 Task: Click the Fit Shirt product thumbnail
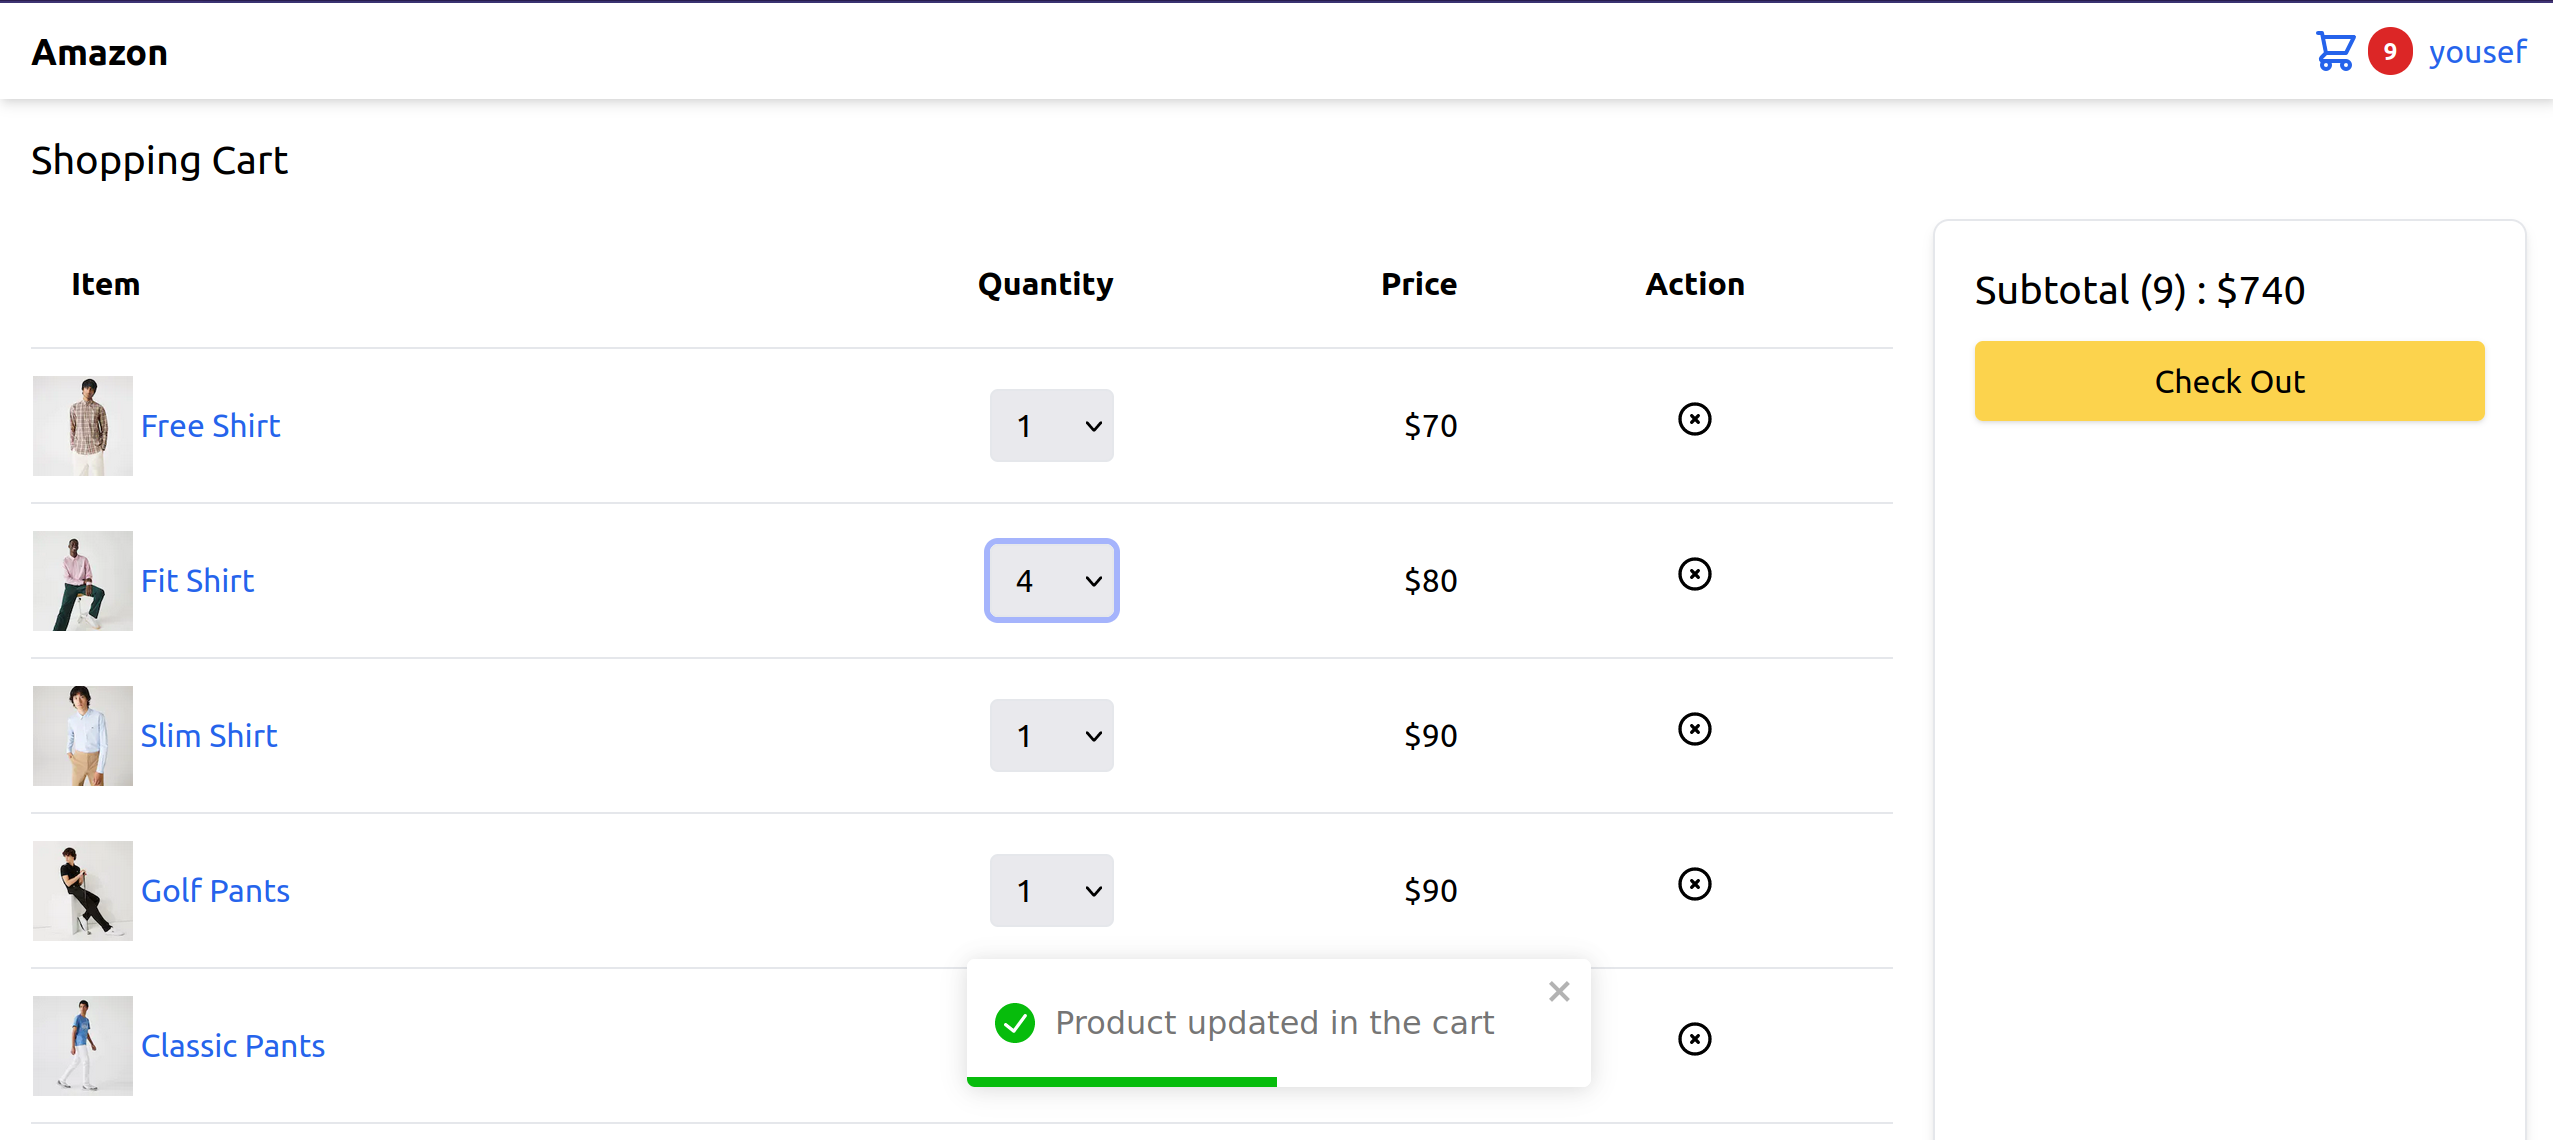(x=83, y=581)
